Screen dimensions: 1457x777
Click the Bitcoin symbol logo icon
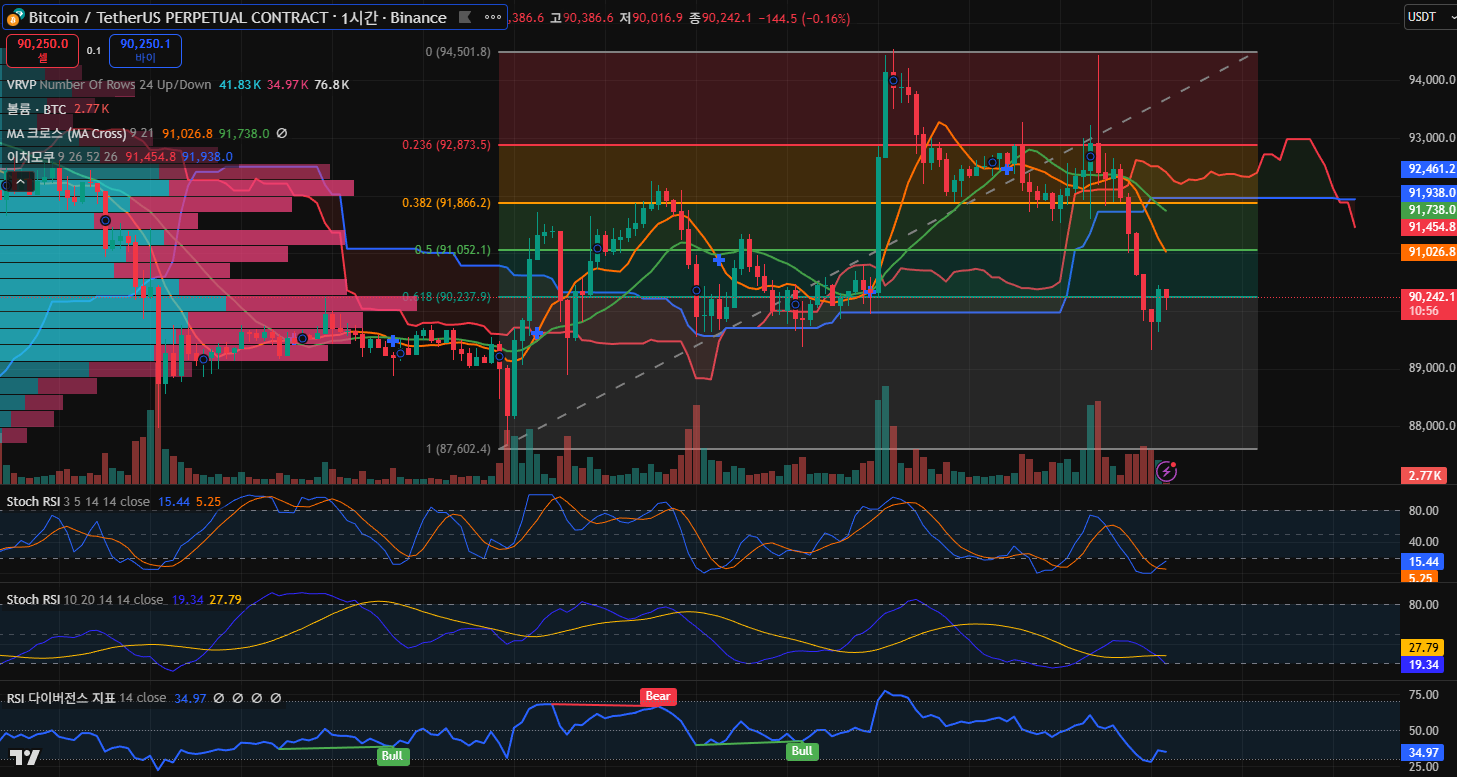click(x=15, y=18)
